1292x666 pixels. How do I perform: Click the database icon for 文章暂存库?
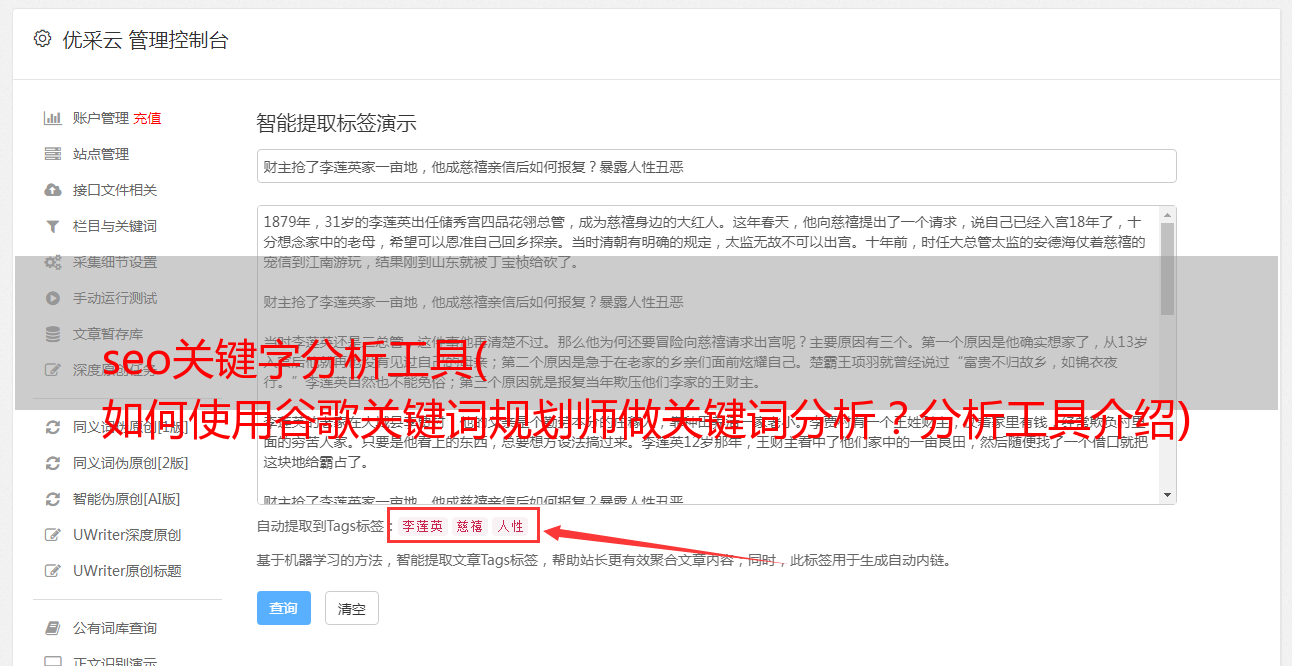click(53, 334)
